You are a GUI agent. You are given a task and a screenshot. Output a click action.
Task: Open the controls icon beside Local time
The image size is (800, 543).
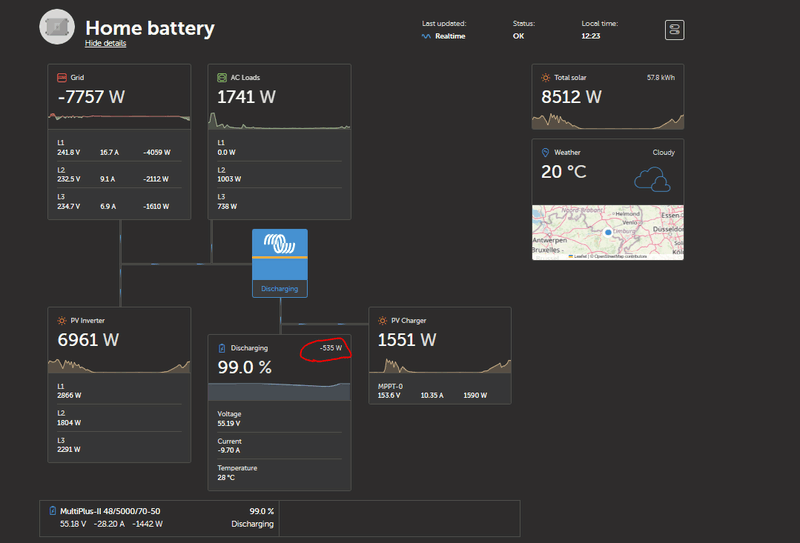tap(674, 30)
